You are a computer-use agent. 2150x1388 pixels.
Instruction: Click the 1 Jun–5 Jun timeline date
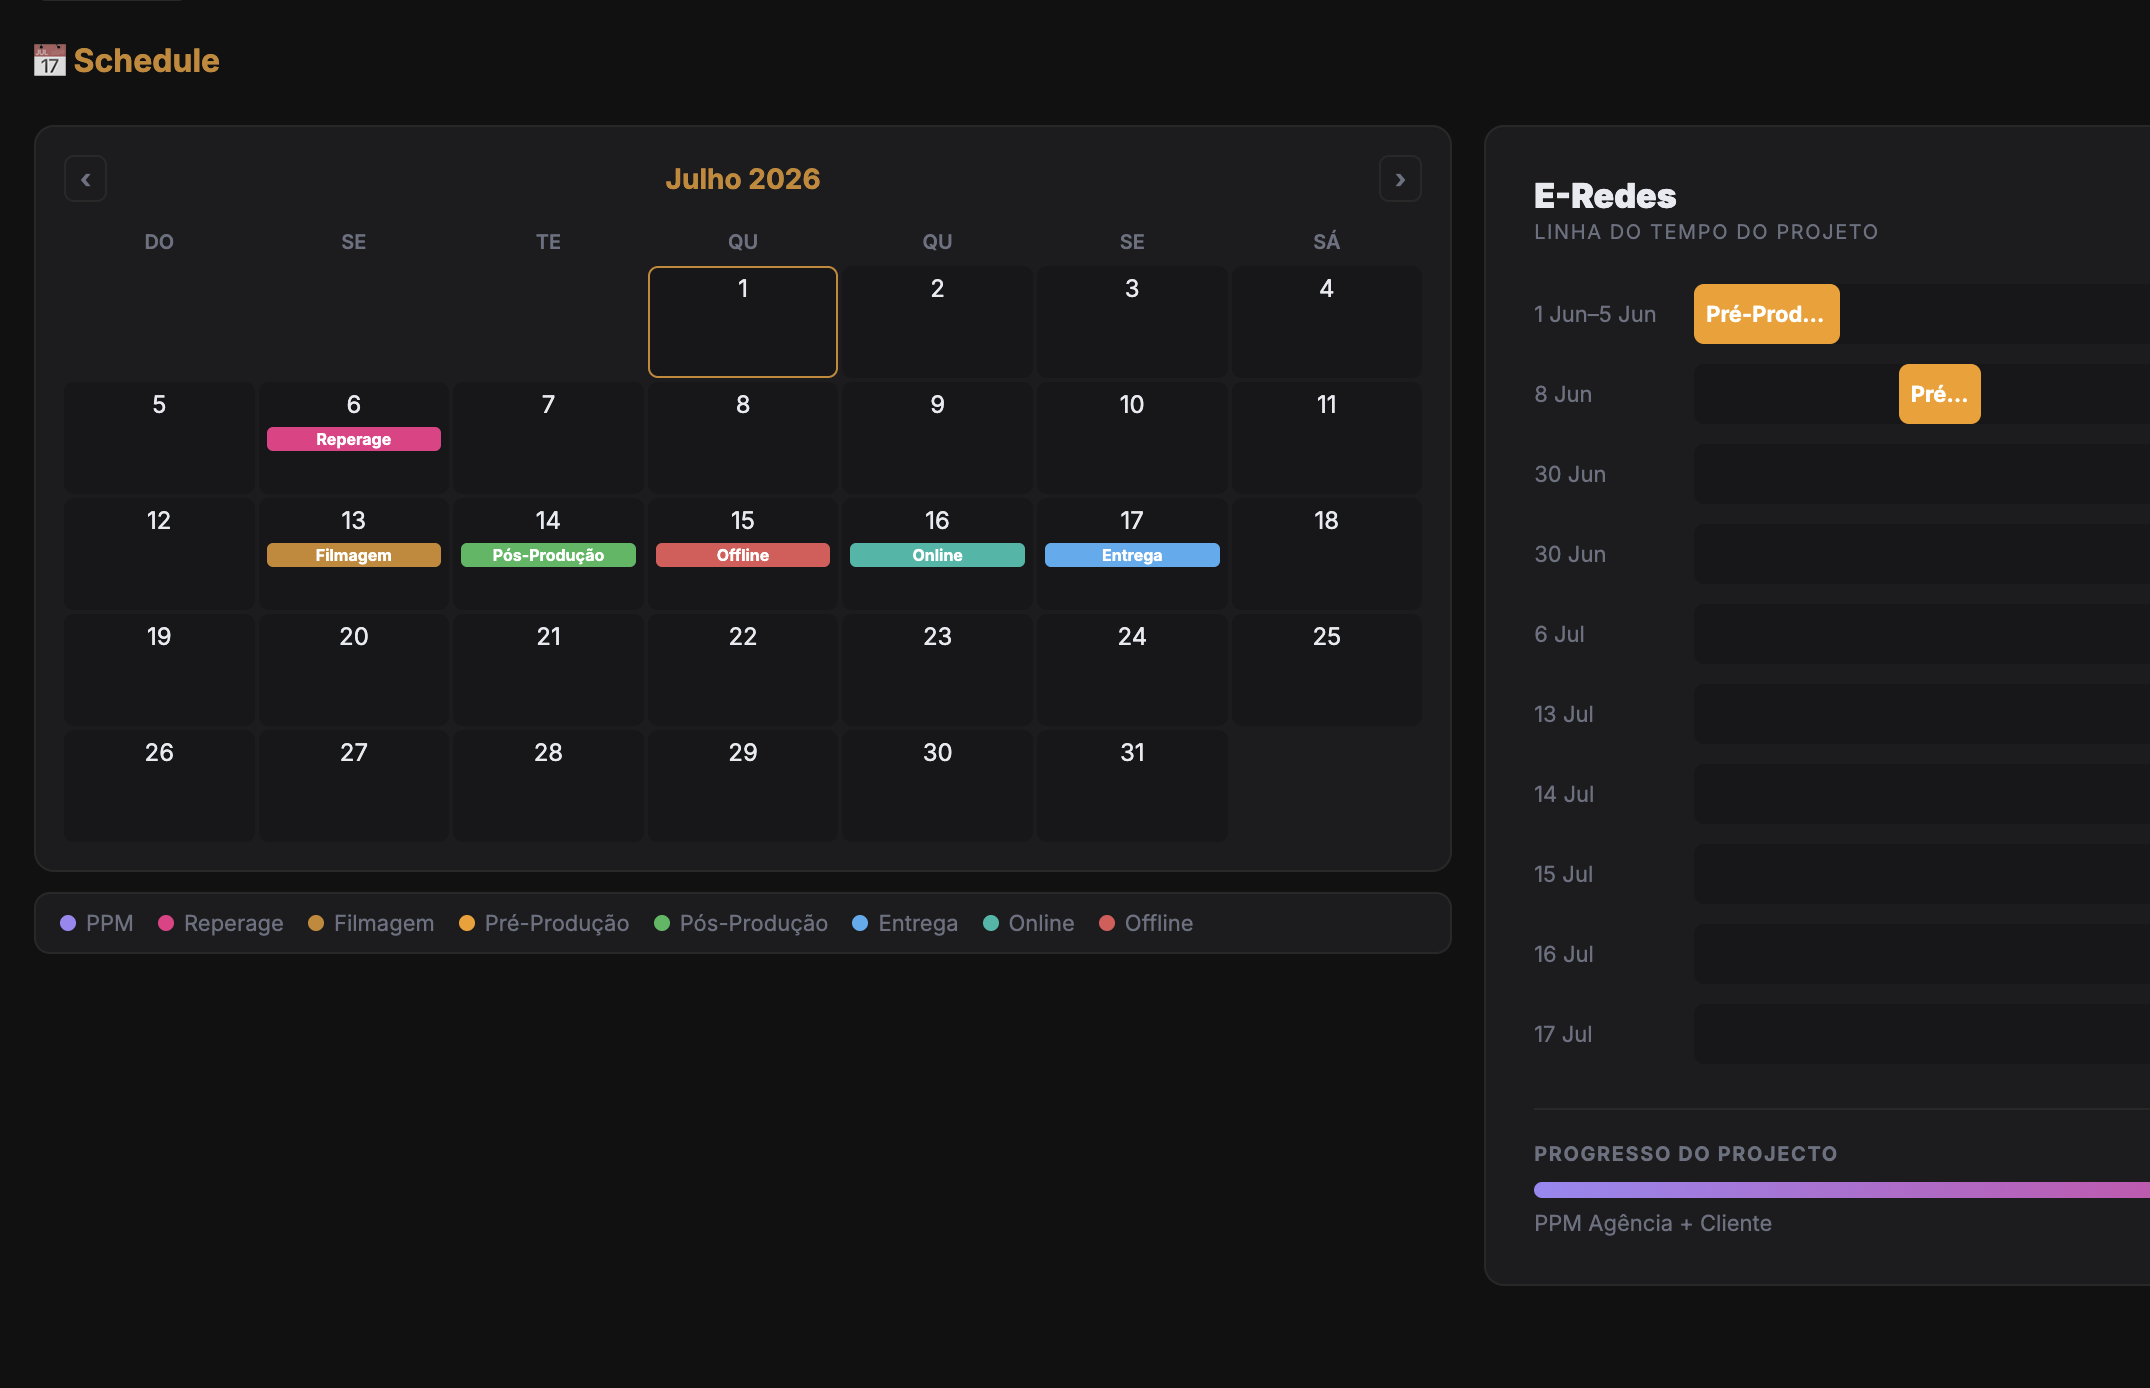[x=1595, y=314]
